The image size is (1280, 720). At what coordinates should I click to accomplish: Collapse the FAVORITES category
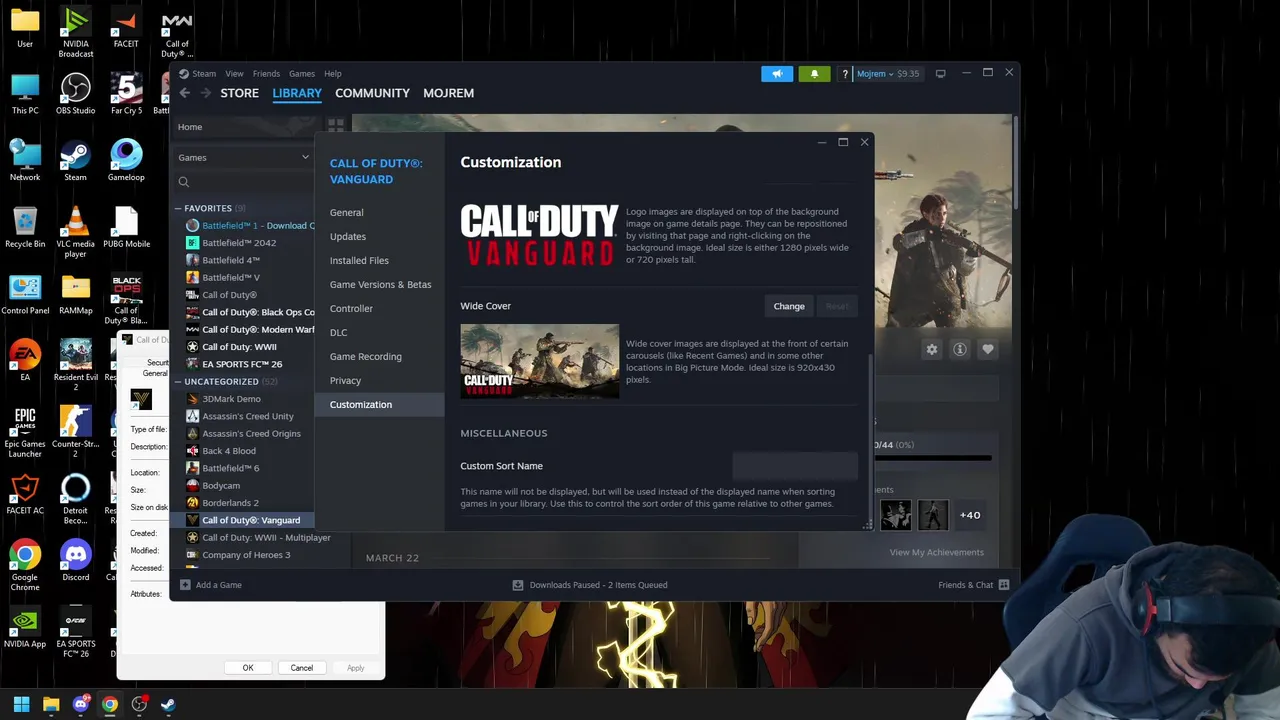tap(178, 208)
